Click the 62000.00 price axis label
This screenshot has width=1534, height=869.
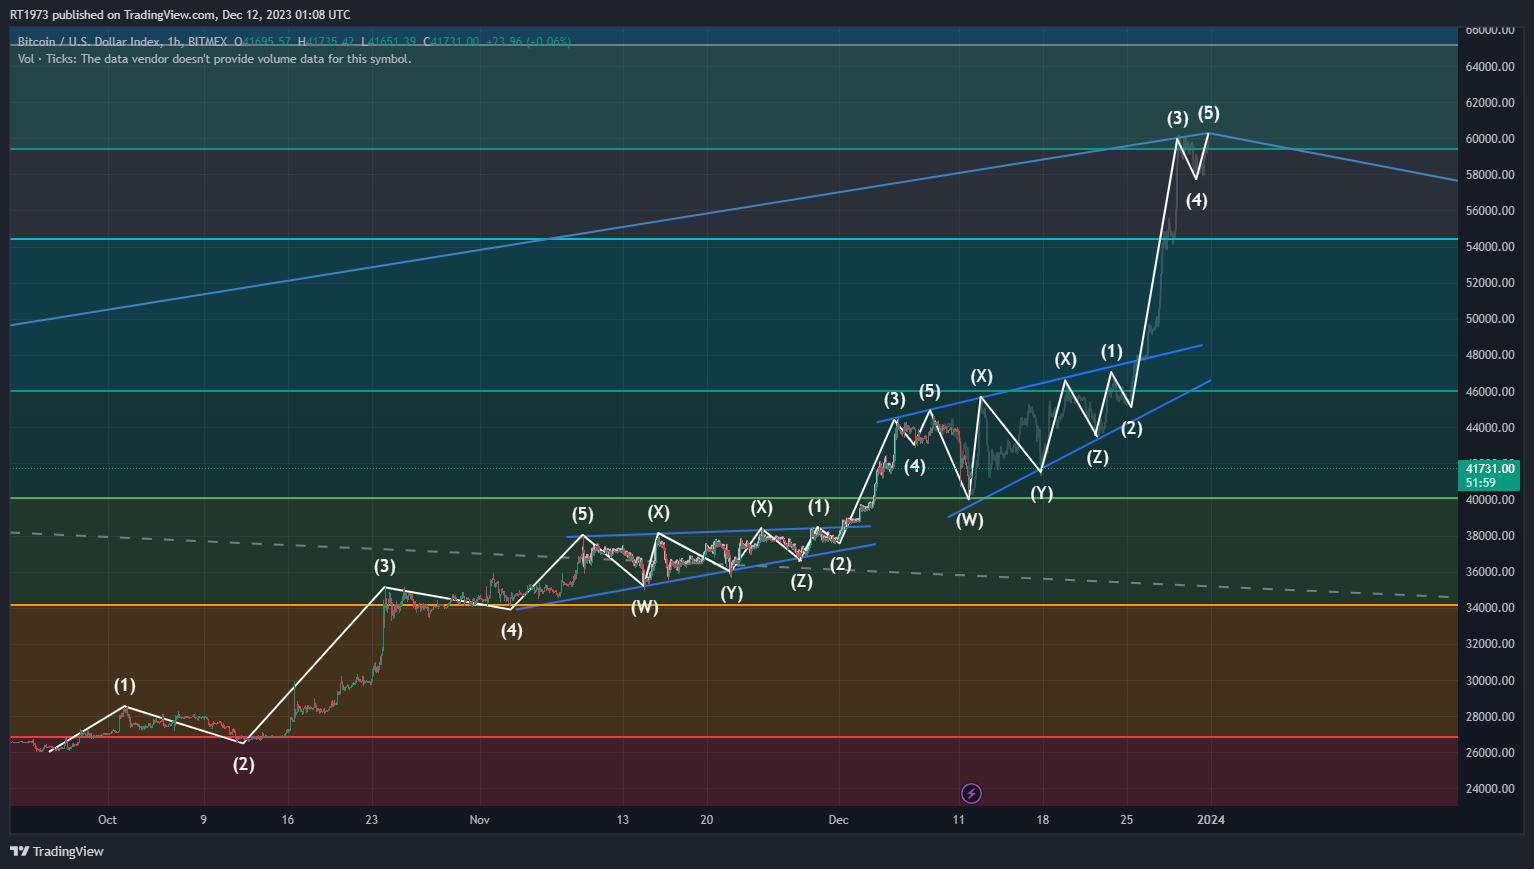(1490, 102)
